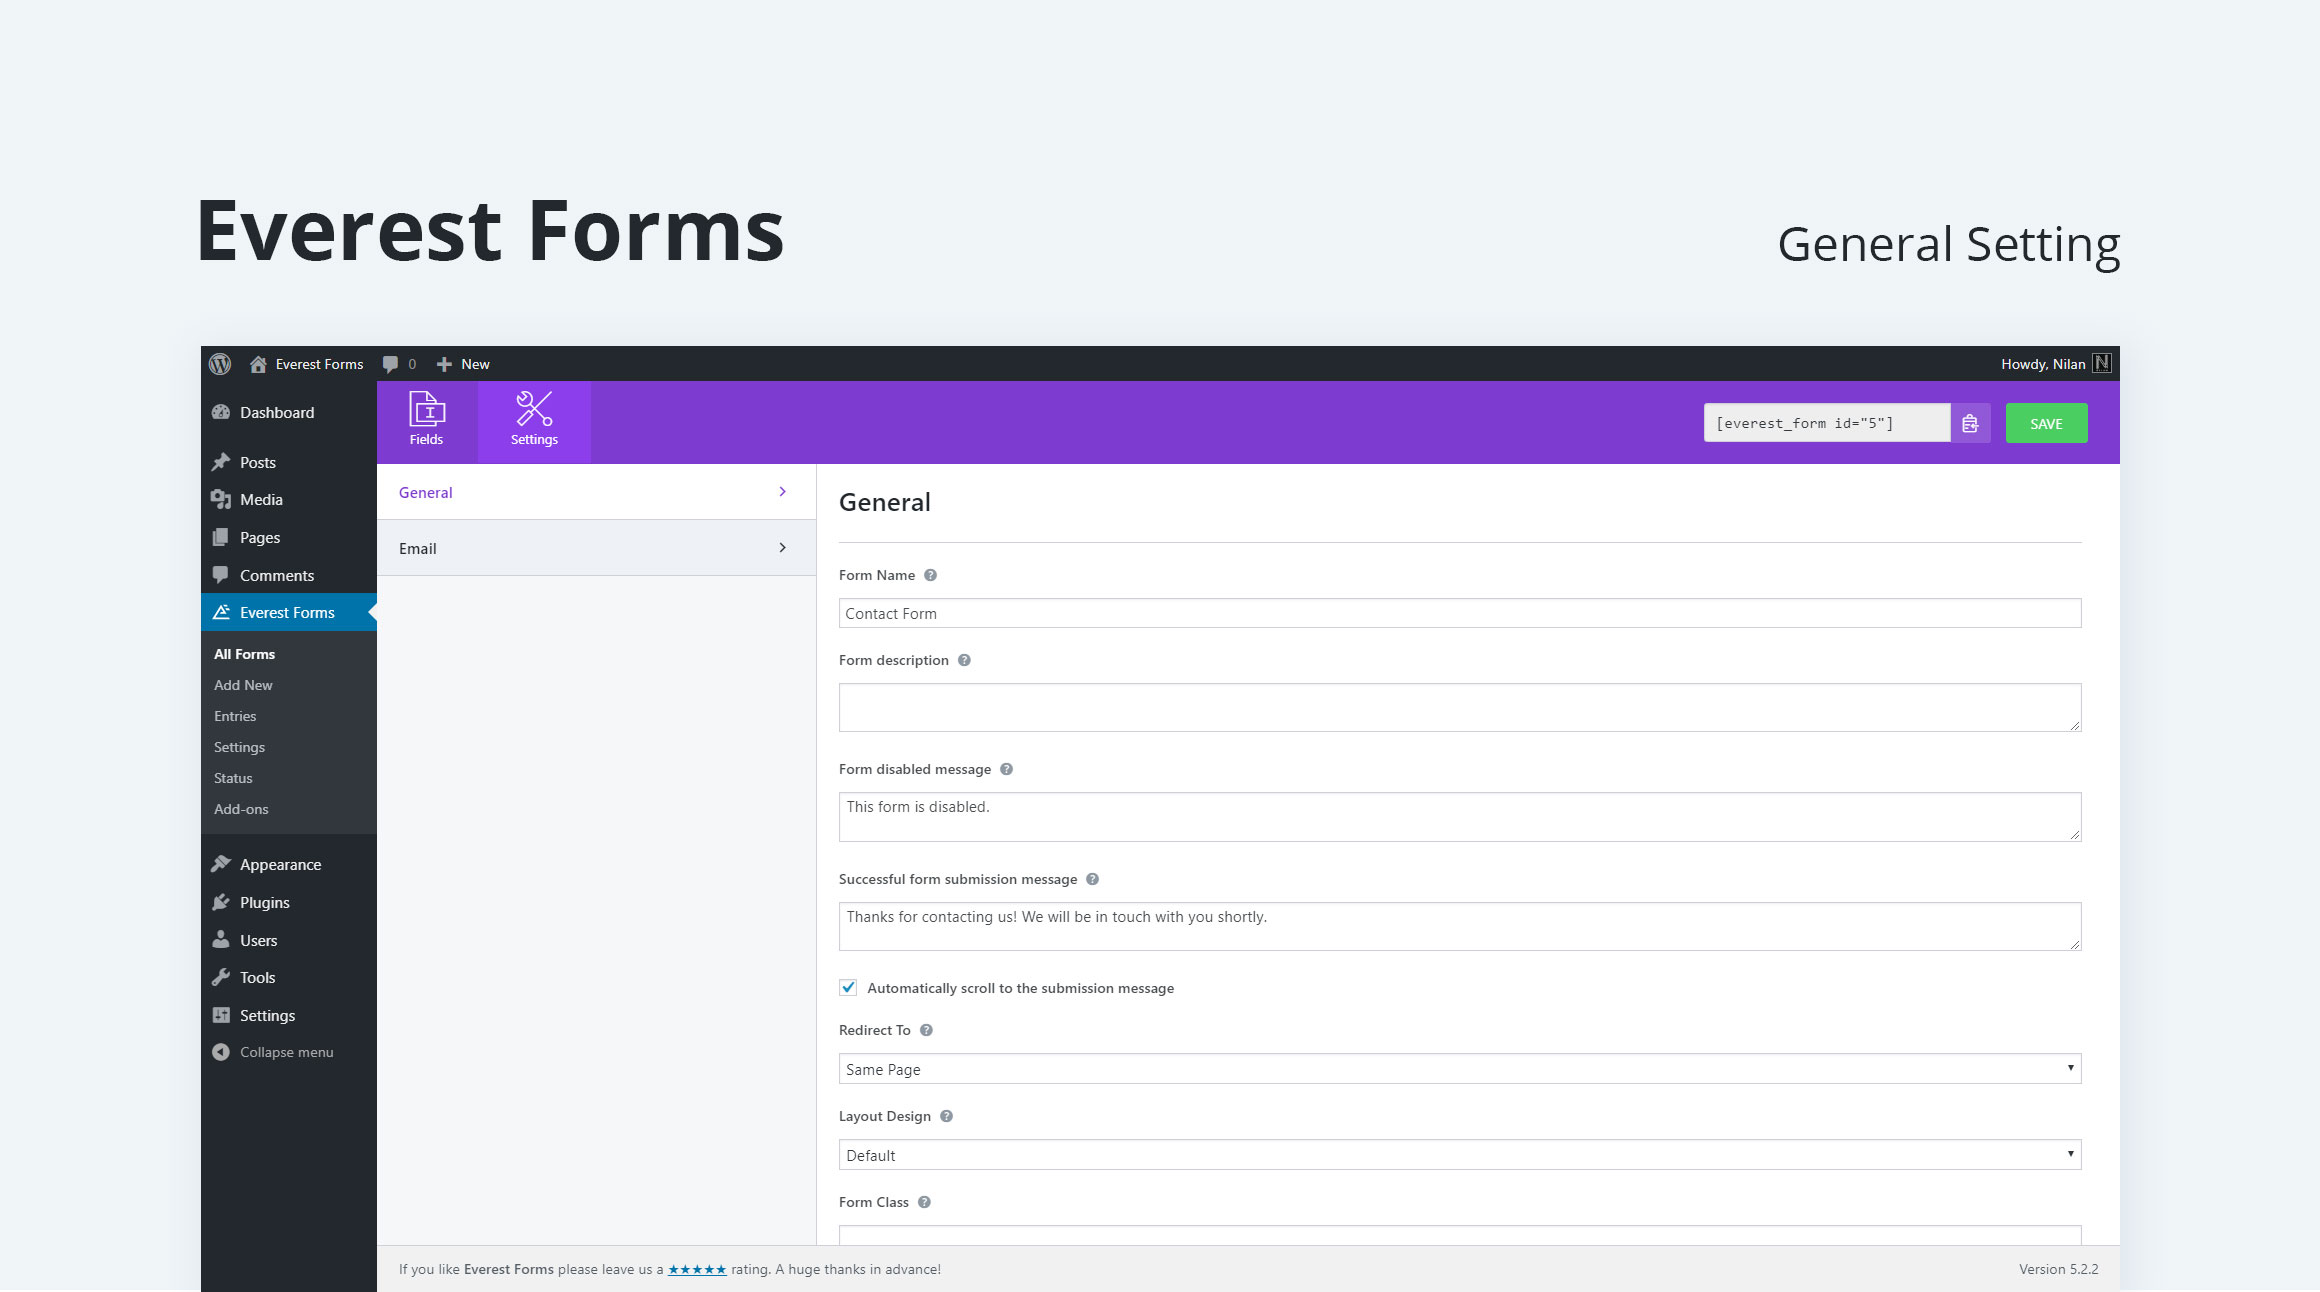Select the Redirect To dropdown

(x=1458, y=1068)
